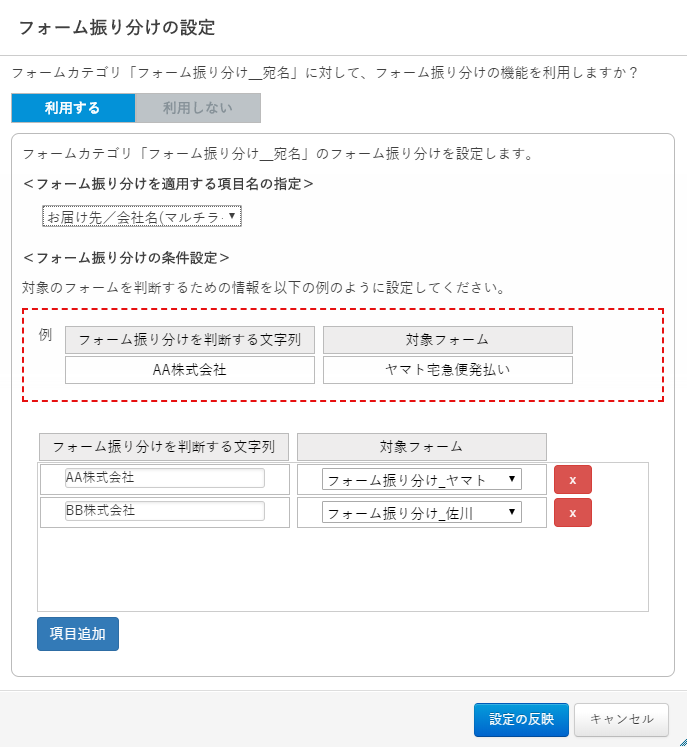This screenshot has width=687, height=747.
Task: Cancel the dialog via キャンセル
Action: pyautogui.click(x=621, y=720)
